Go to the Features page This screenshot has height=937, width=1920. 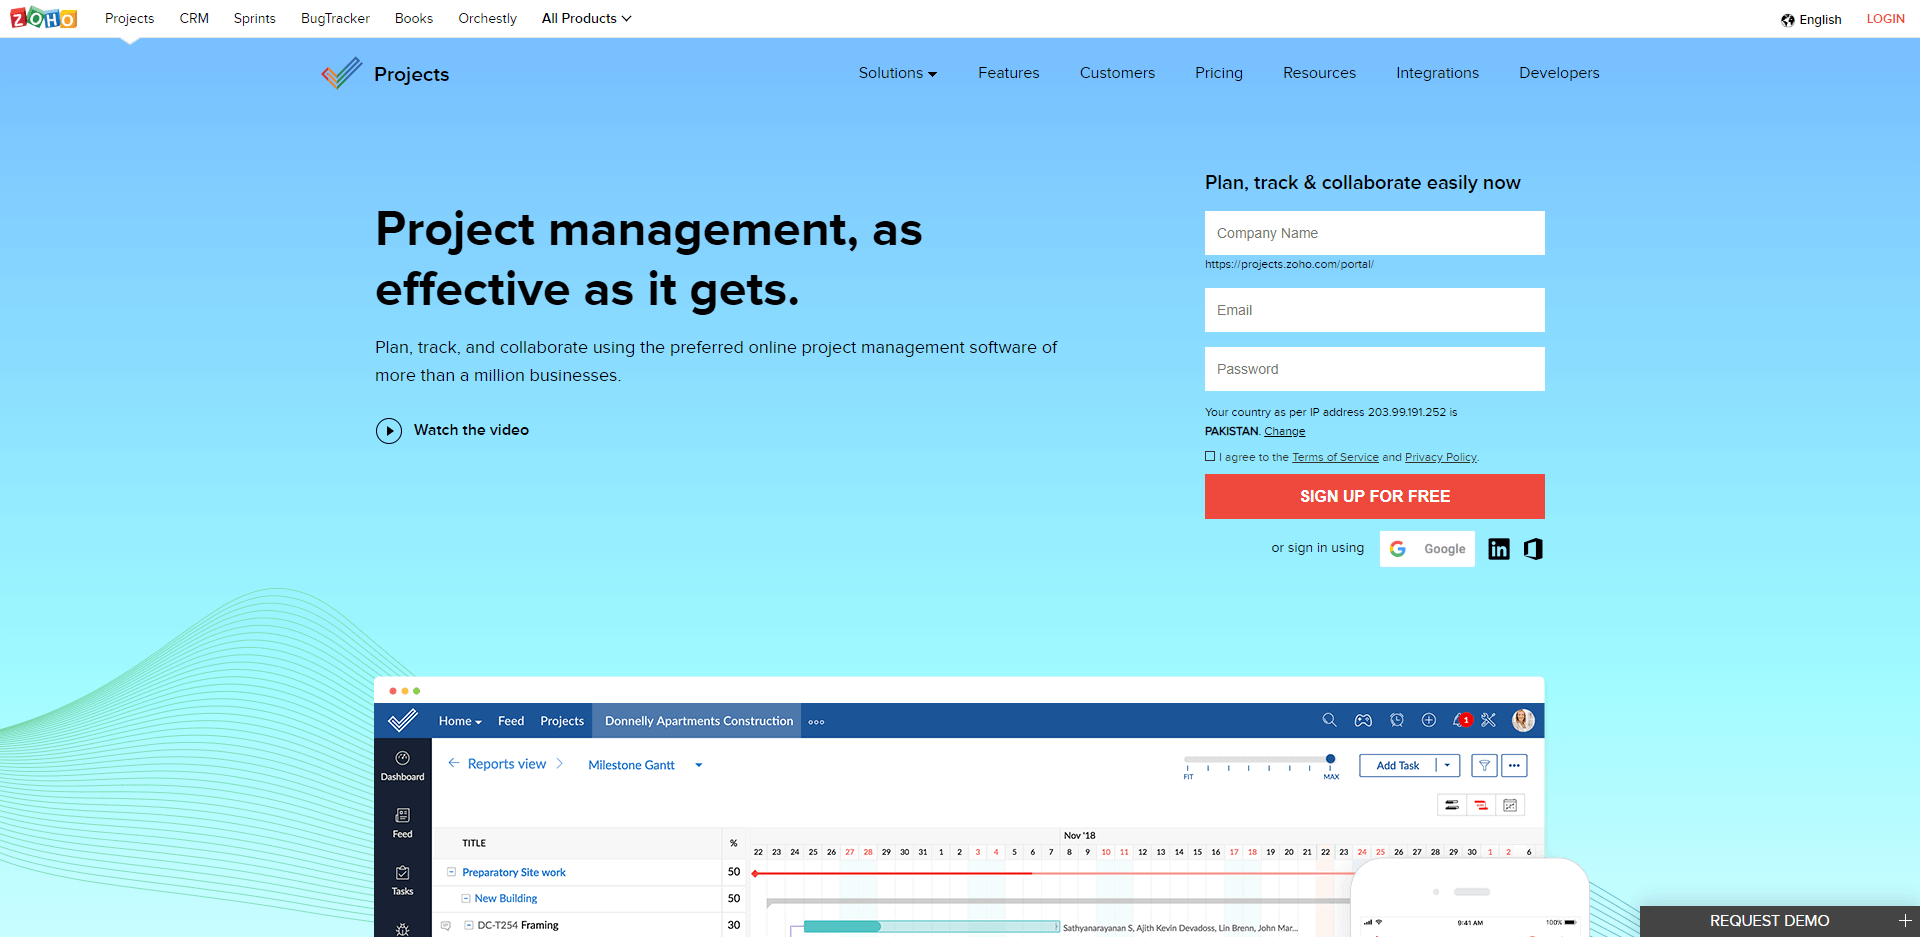[1008, 73]
